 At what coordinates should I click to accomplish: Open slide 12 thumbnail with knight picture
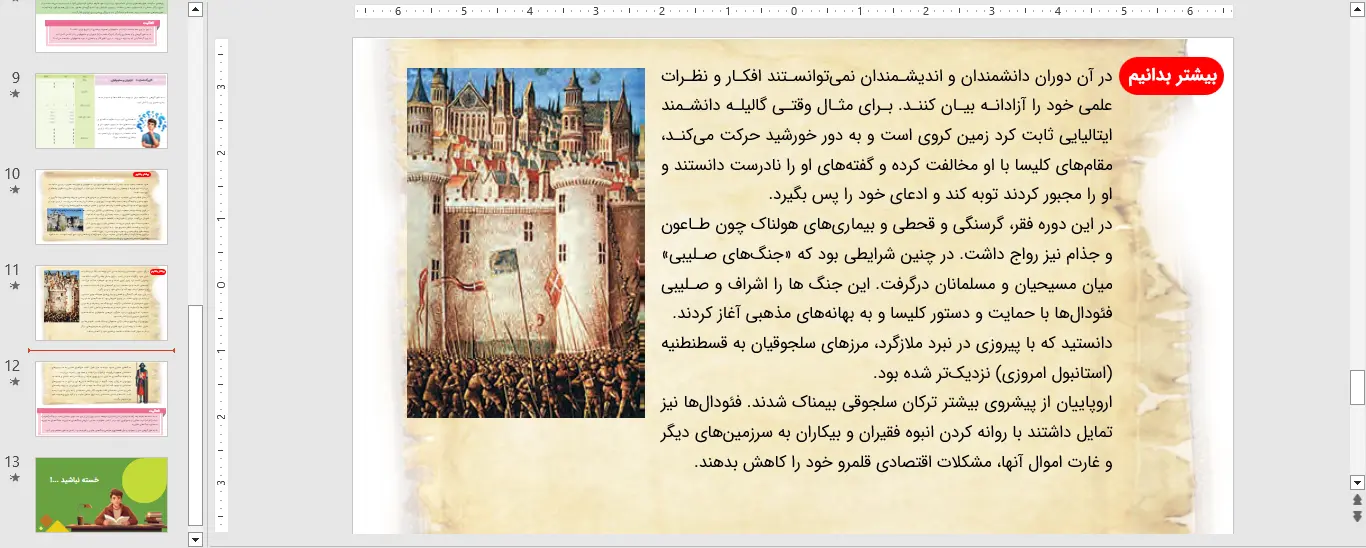pos(101,399)
